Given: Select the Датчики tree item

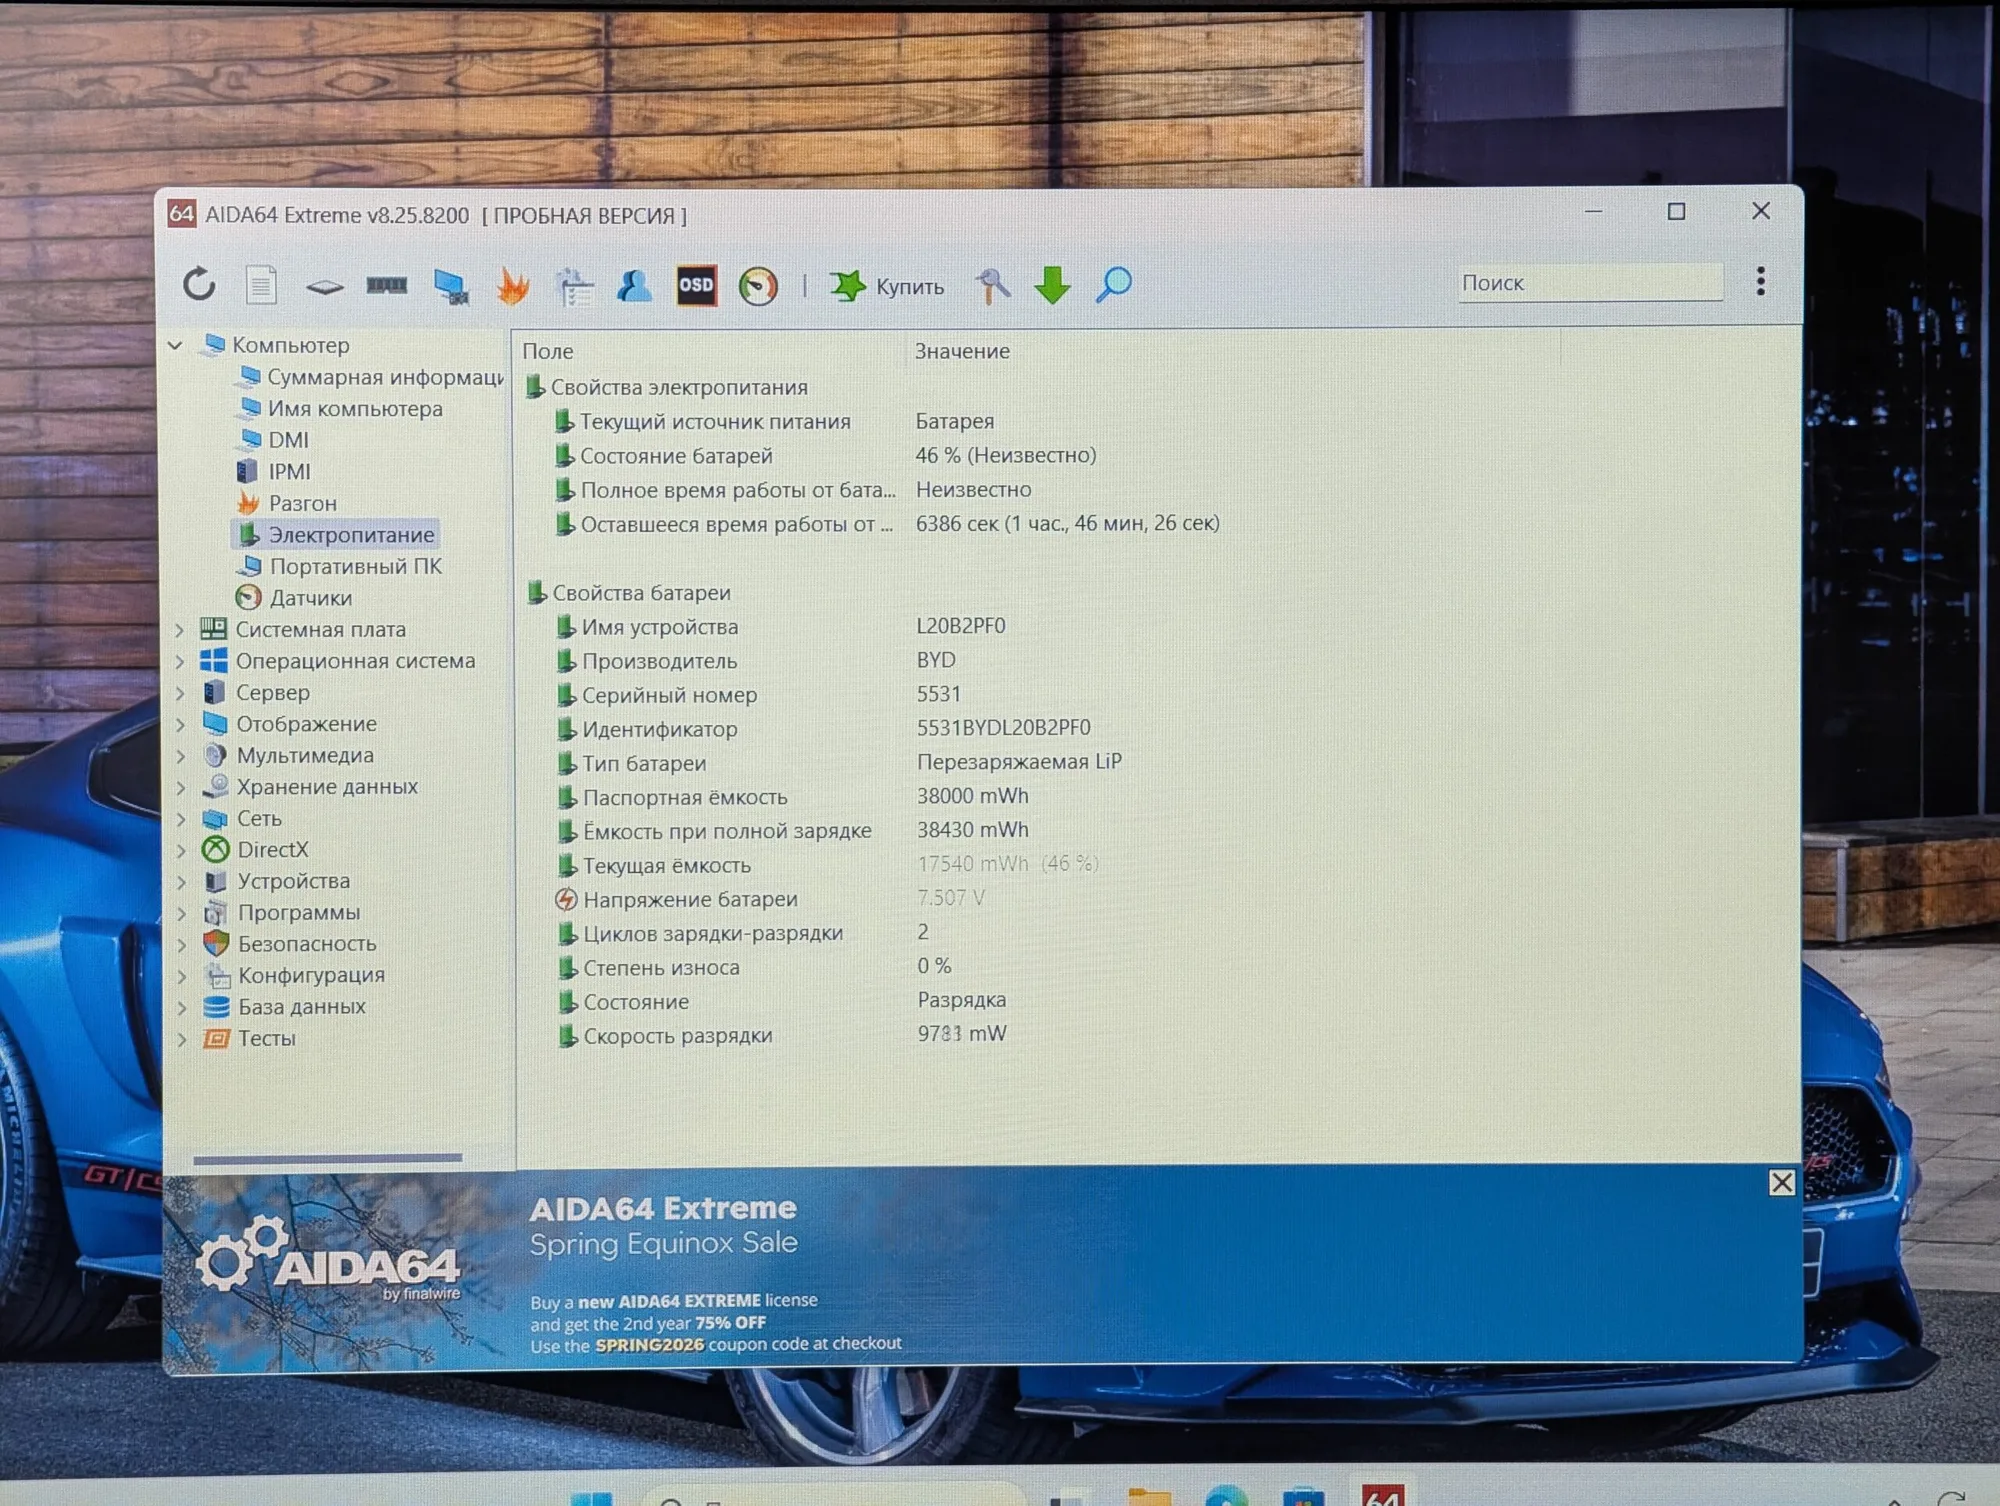Looking at the screenshot, I should coord(294,598).
